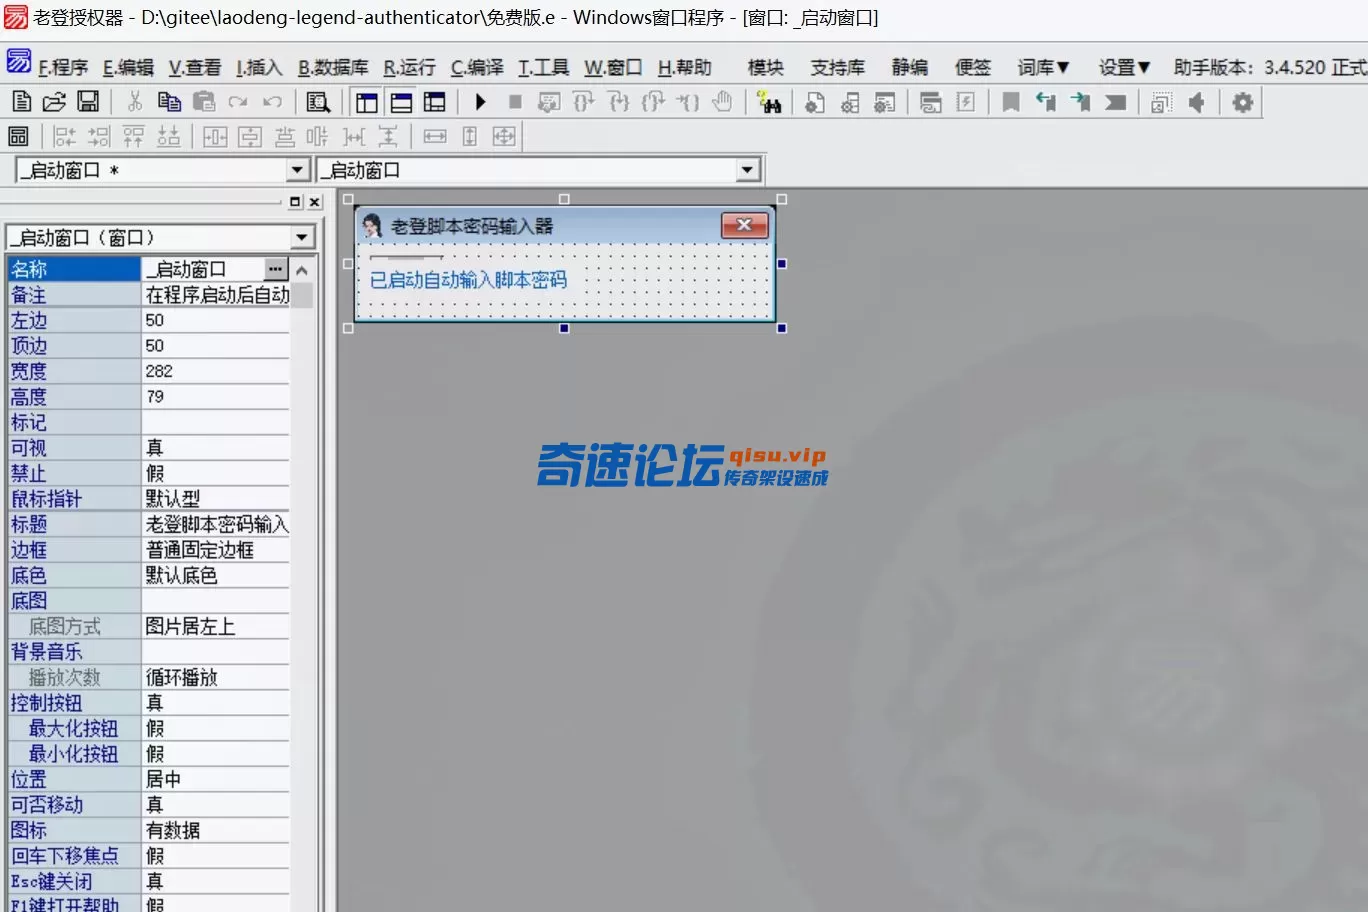The height and width of the screenshot is (912, 1368).
Task: Click the document-with-gear toolbar icon
Action: (x=815, y=102)
